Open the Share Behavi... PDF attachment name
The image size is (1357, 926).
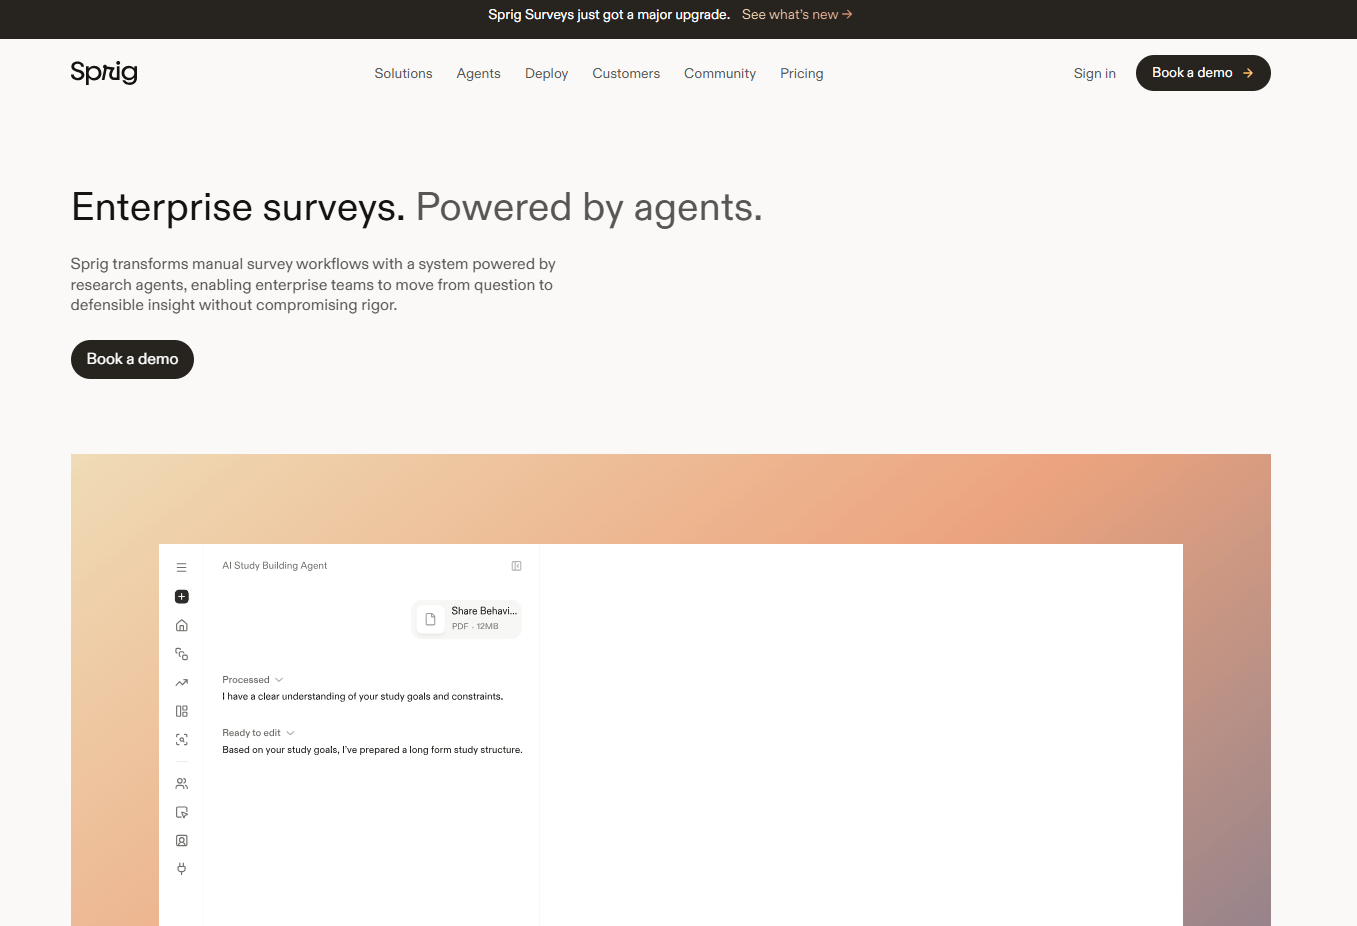(484, 611)
